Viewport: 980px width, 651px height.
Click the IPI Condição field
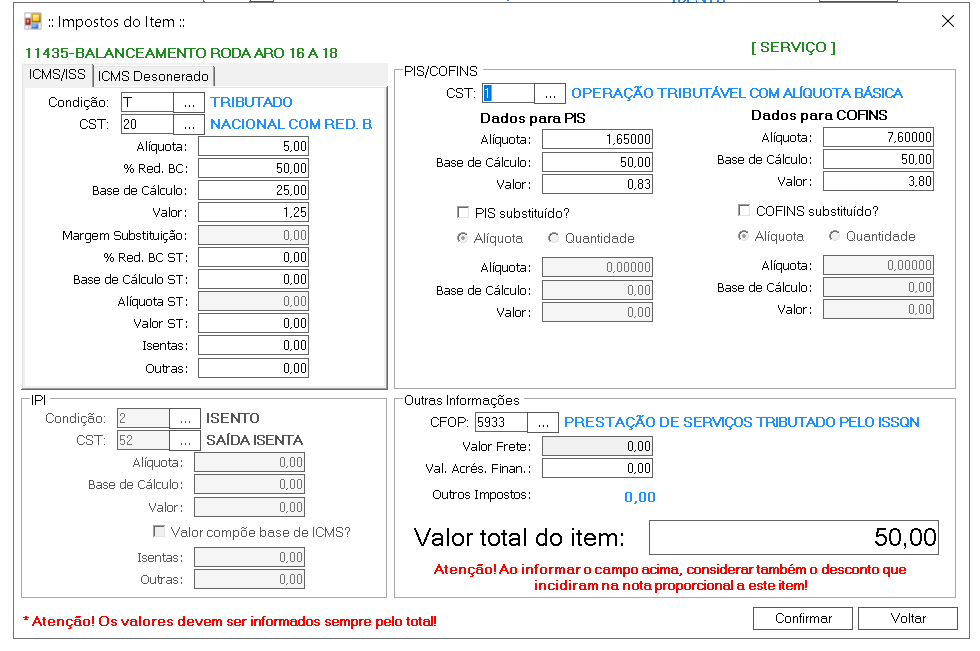143,419
